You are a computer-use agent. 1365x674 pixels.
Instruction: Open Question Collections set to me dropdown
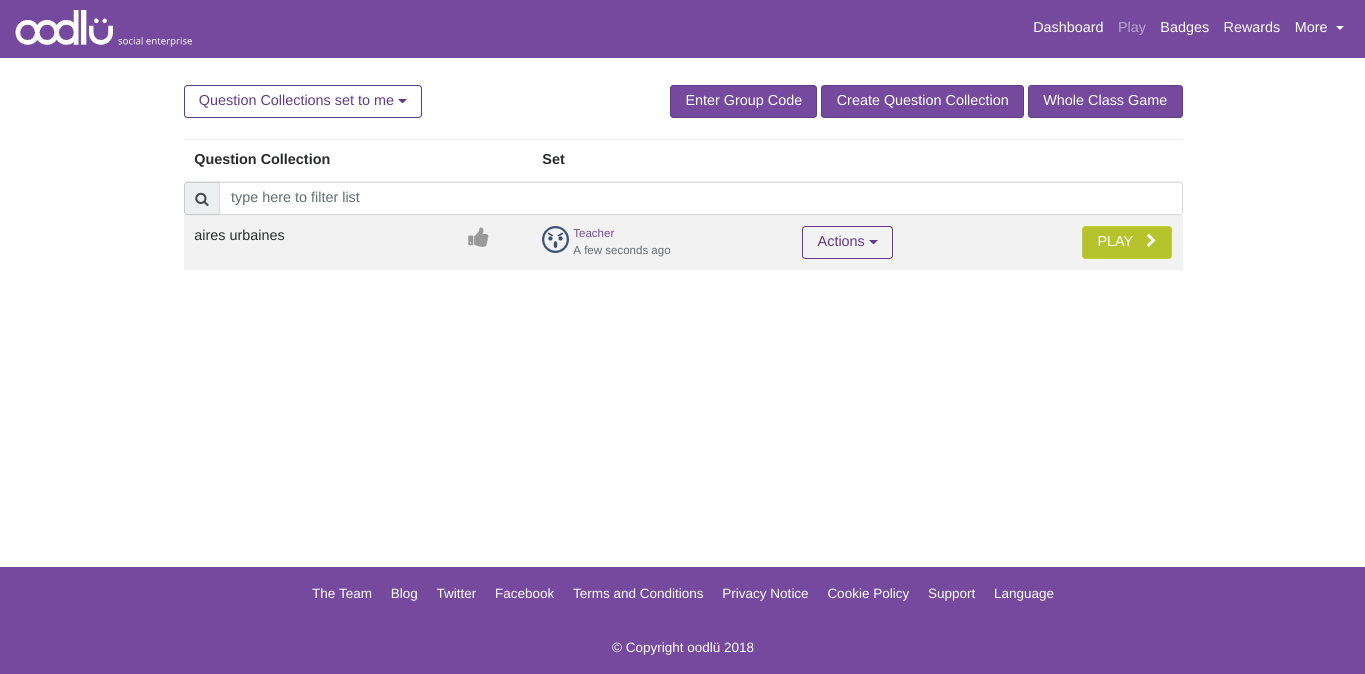pyautogui.click(x=303, y=101)
